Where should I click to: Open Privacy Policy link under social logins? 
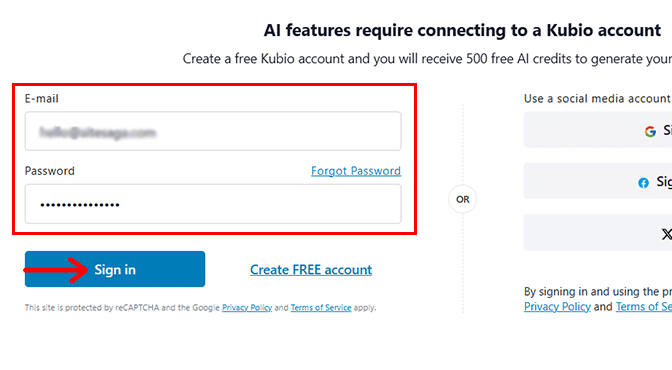coord(557,307)
